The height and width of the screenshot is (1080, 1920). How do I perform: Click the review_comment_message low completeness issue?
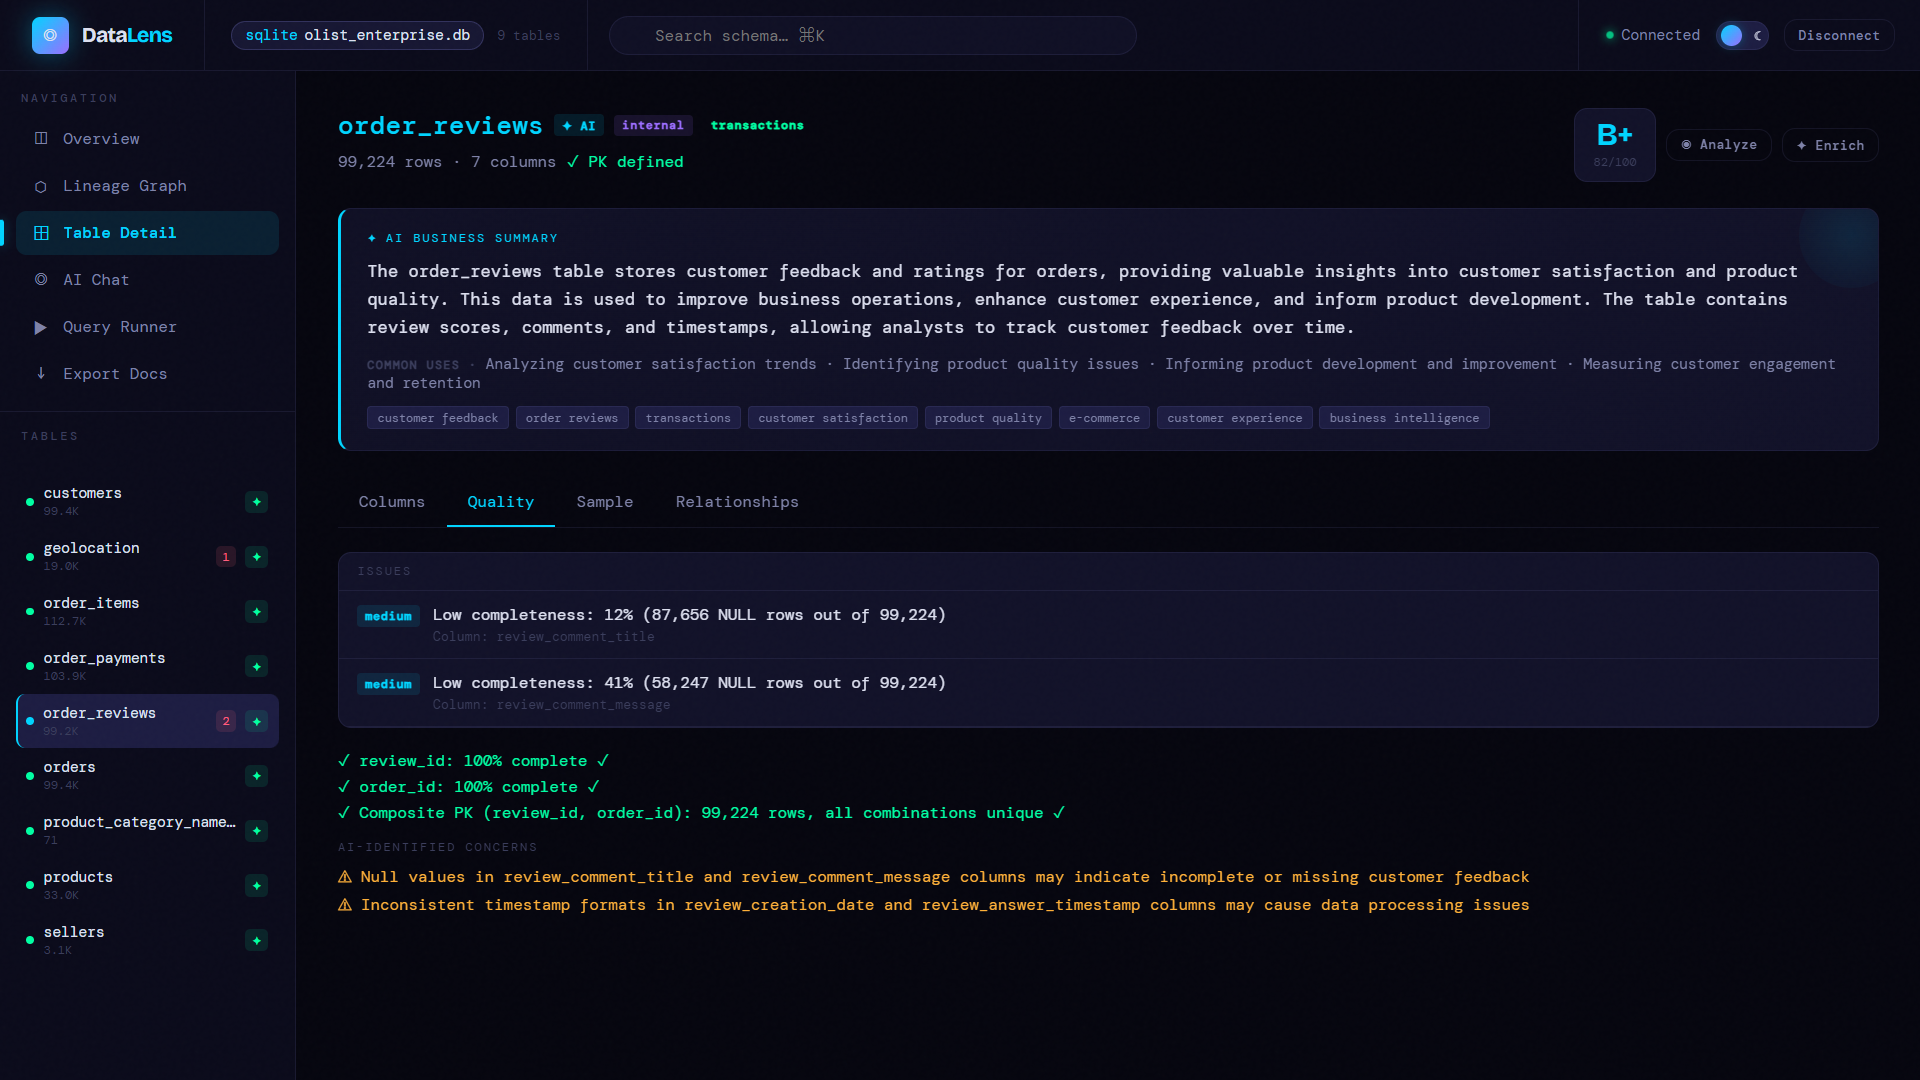tap(1108, 693)
